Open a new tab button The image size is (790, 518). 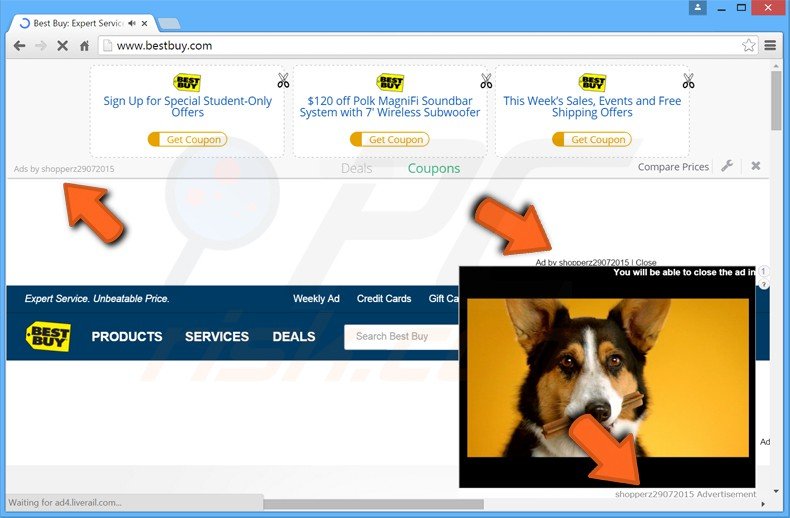169,24
